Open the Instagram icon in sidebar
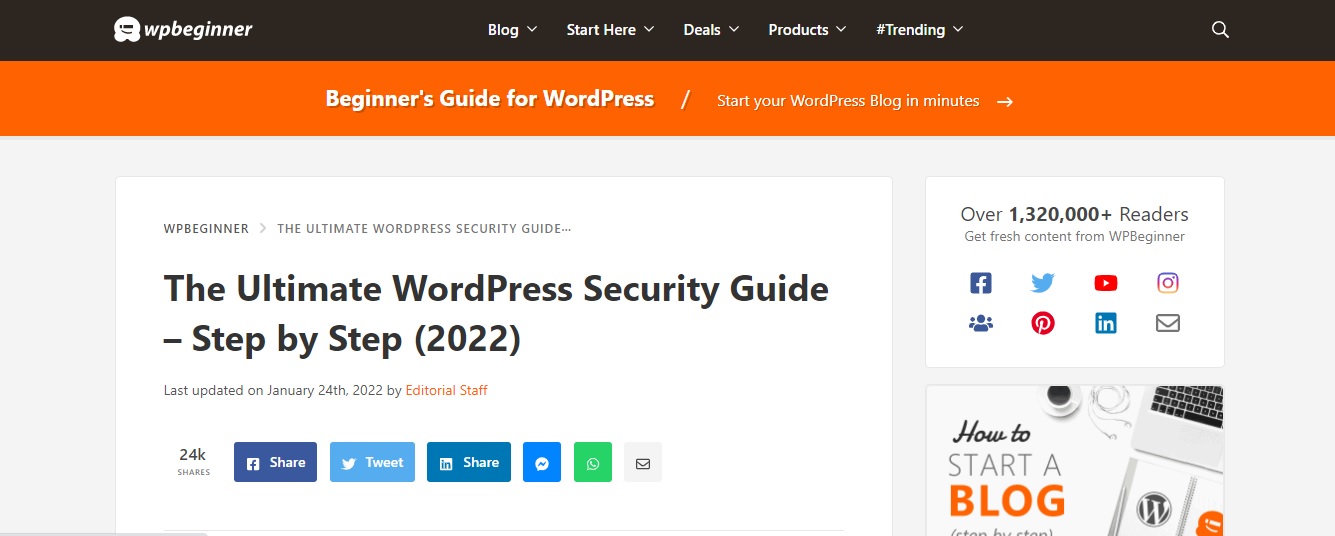1335x536 pixels. pos(1167,283)
